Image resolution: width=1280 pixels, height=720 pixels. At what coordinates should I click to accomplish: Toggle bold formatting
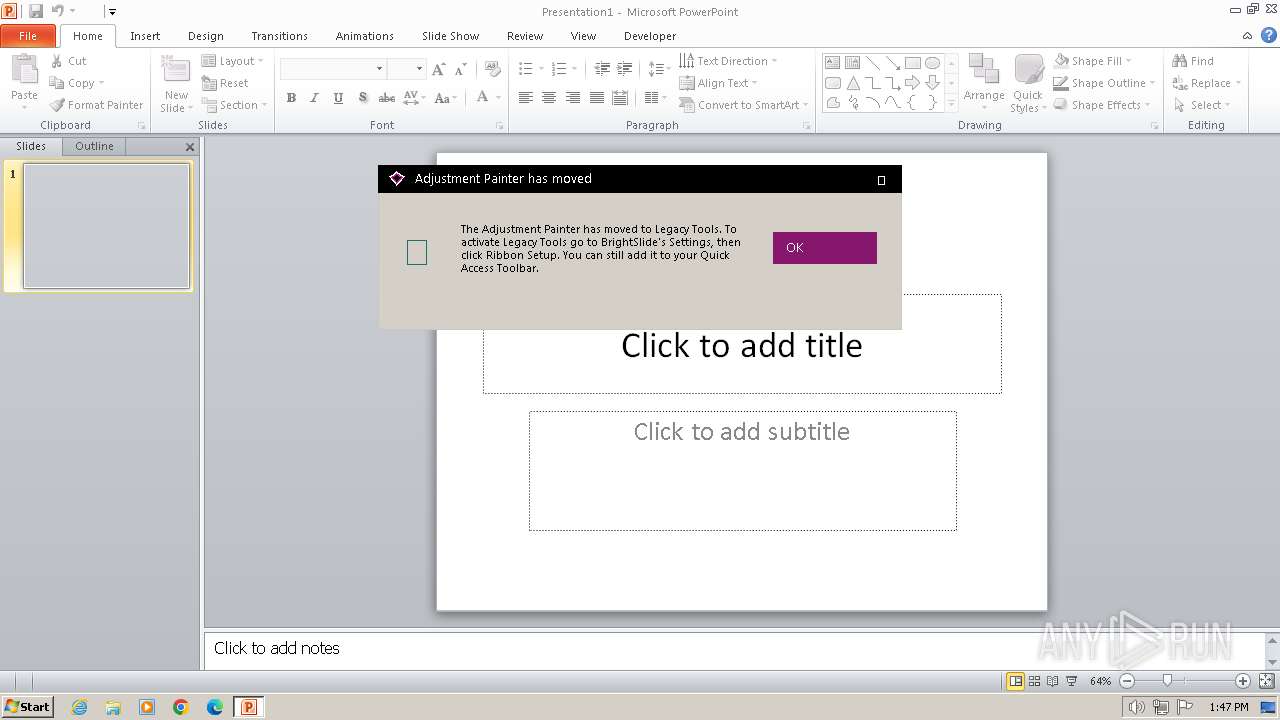(291, 98)
